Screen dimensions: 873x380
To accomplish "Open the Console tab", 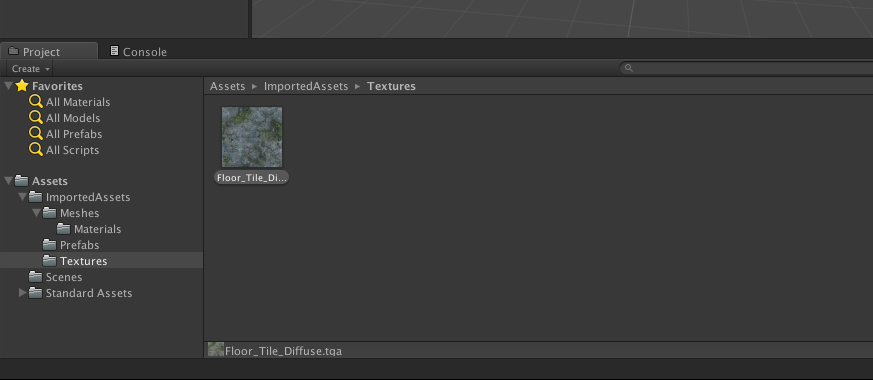I will 139,52.
